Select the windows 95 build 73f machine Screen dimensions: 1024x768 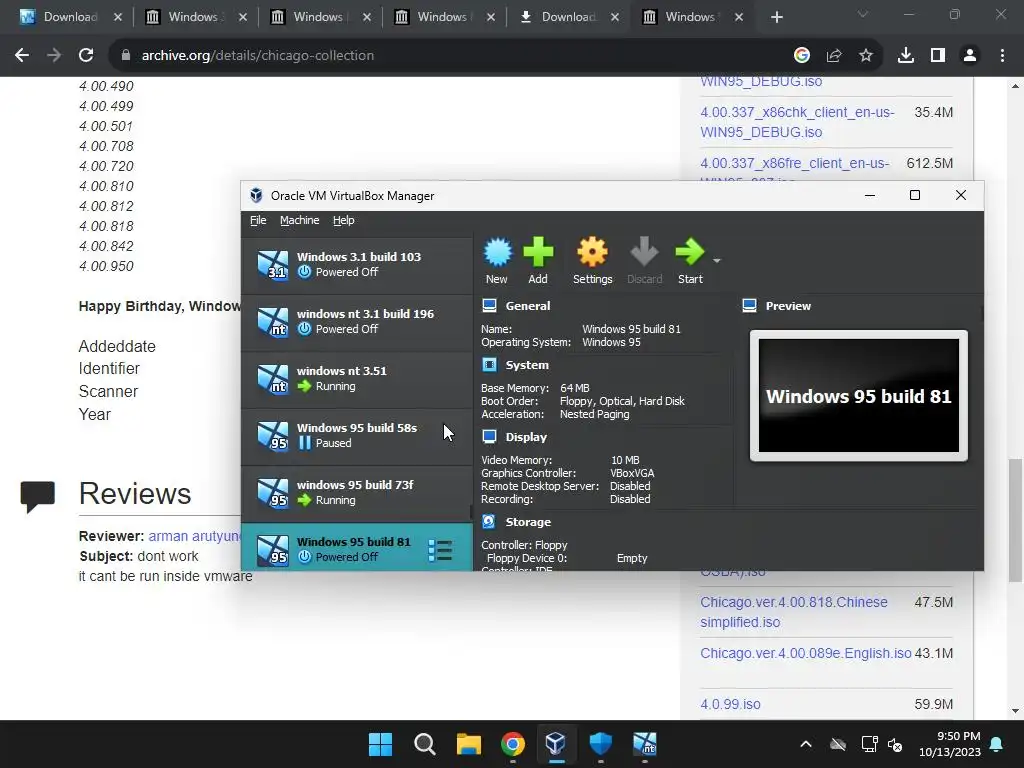(x=357, y=492)
